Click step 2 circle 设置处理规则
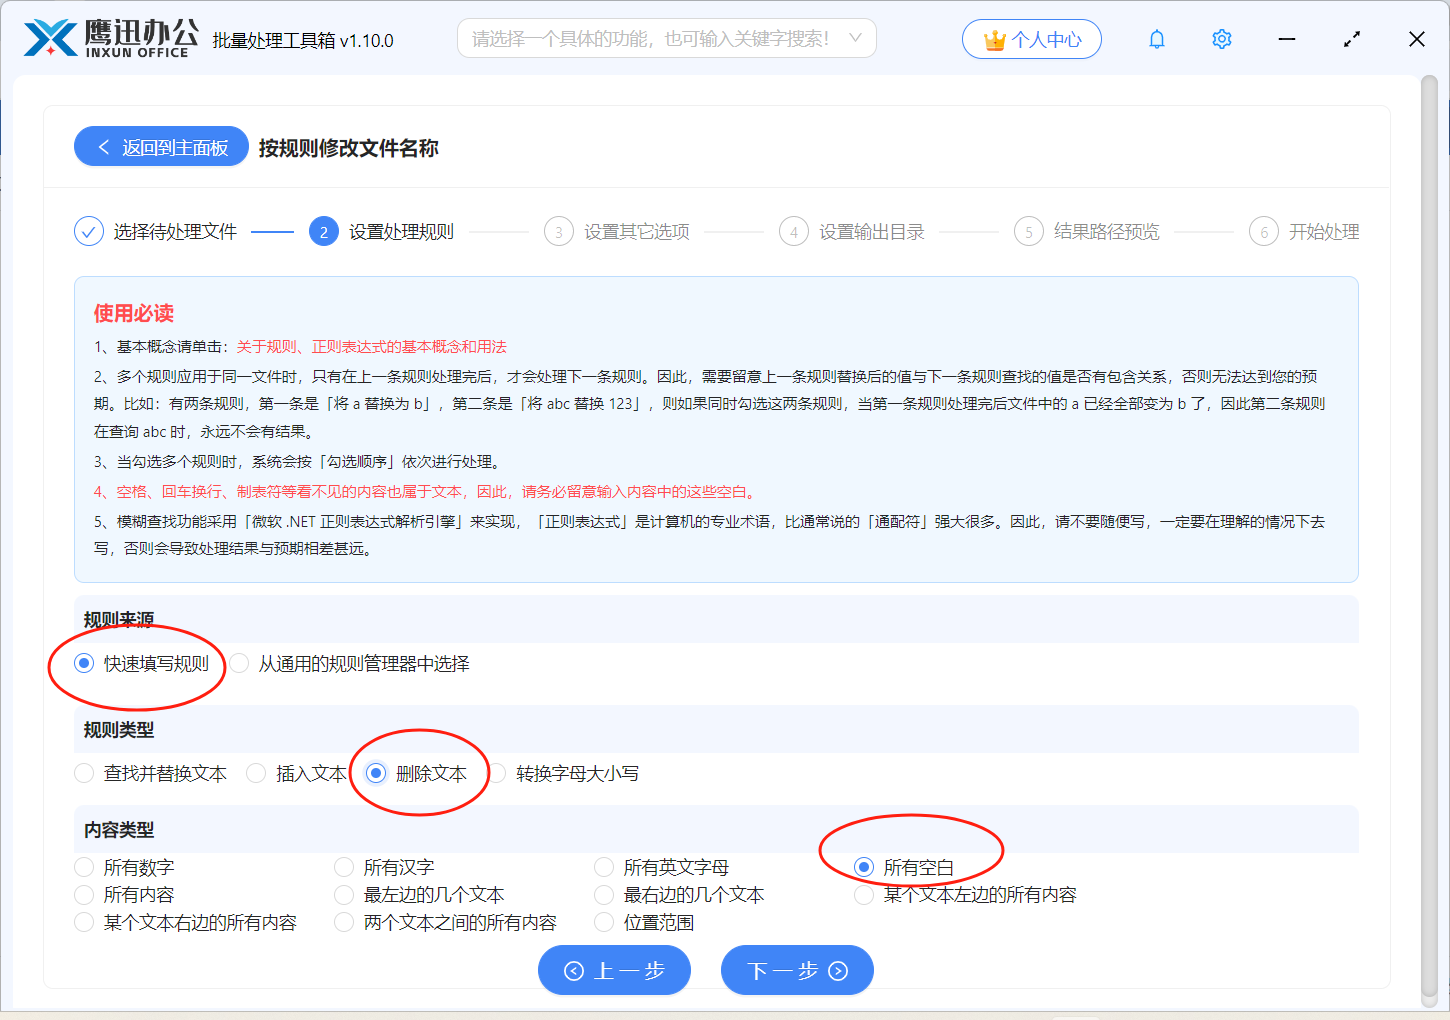The width and height of the screenshot is (1450, 1020). (x=323, y=232)
